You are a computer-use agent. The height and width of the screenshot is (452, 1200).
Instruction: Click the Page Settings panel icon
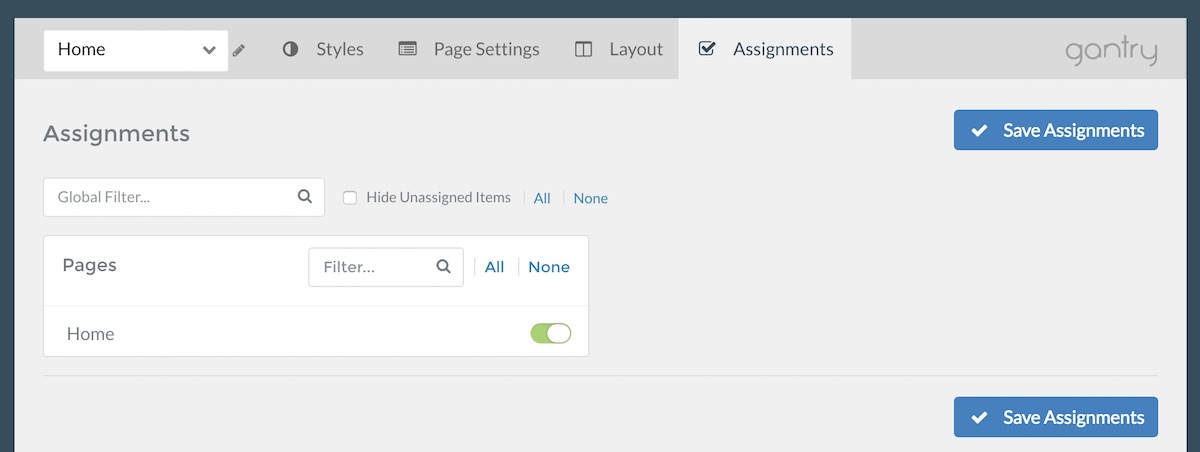click(x=407, y=49)
